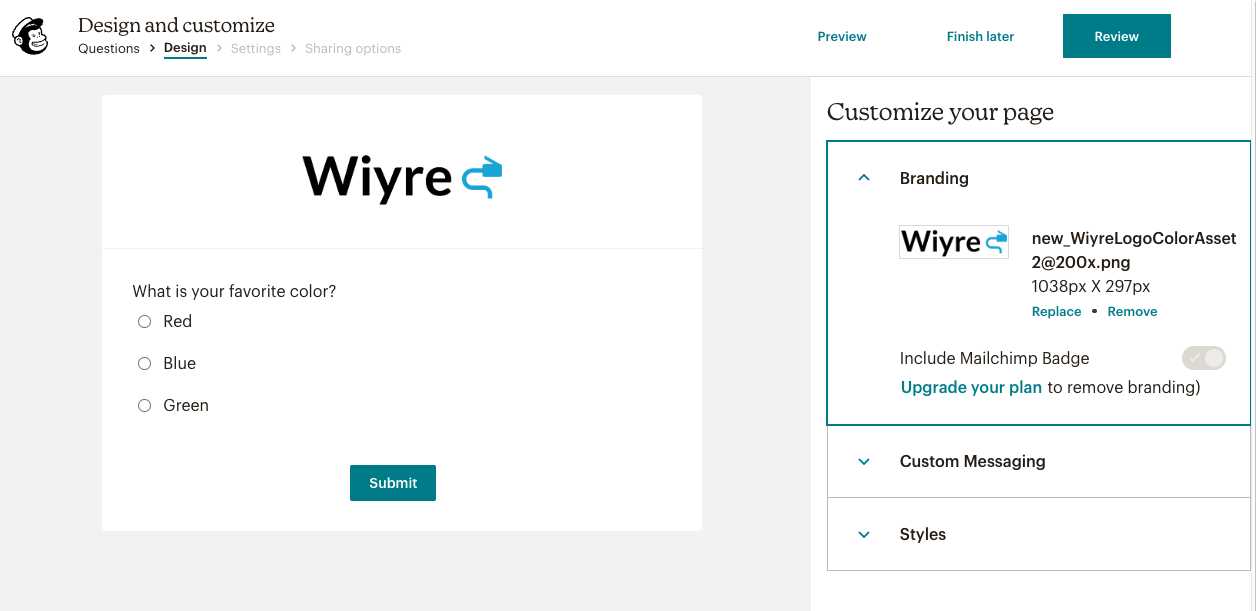Select the Red radio option

[x=144, y=322]
